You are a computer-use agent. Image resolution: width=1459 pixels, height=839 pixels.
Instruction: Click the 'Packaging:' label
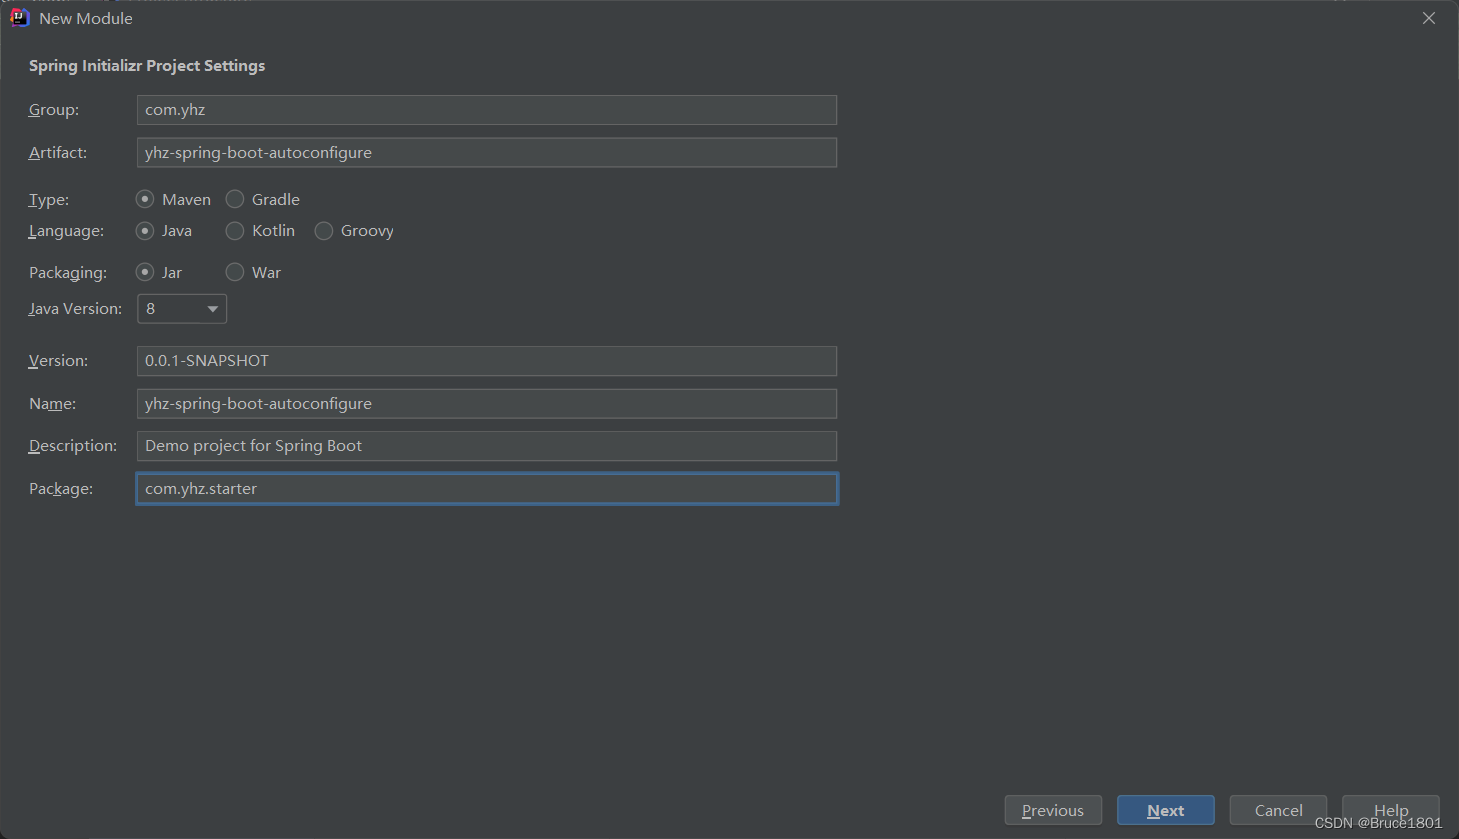click(x=68, y=273)
